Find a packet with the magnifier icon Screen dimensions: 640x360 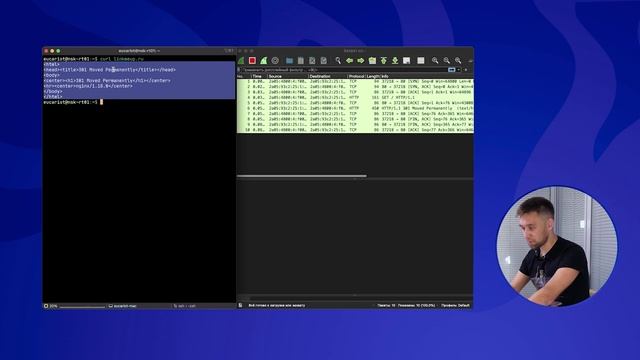338,60
